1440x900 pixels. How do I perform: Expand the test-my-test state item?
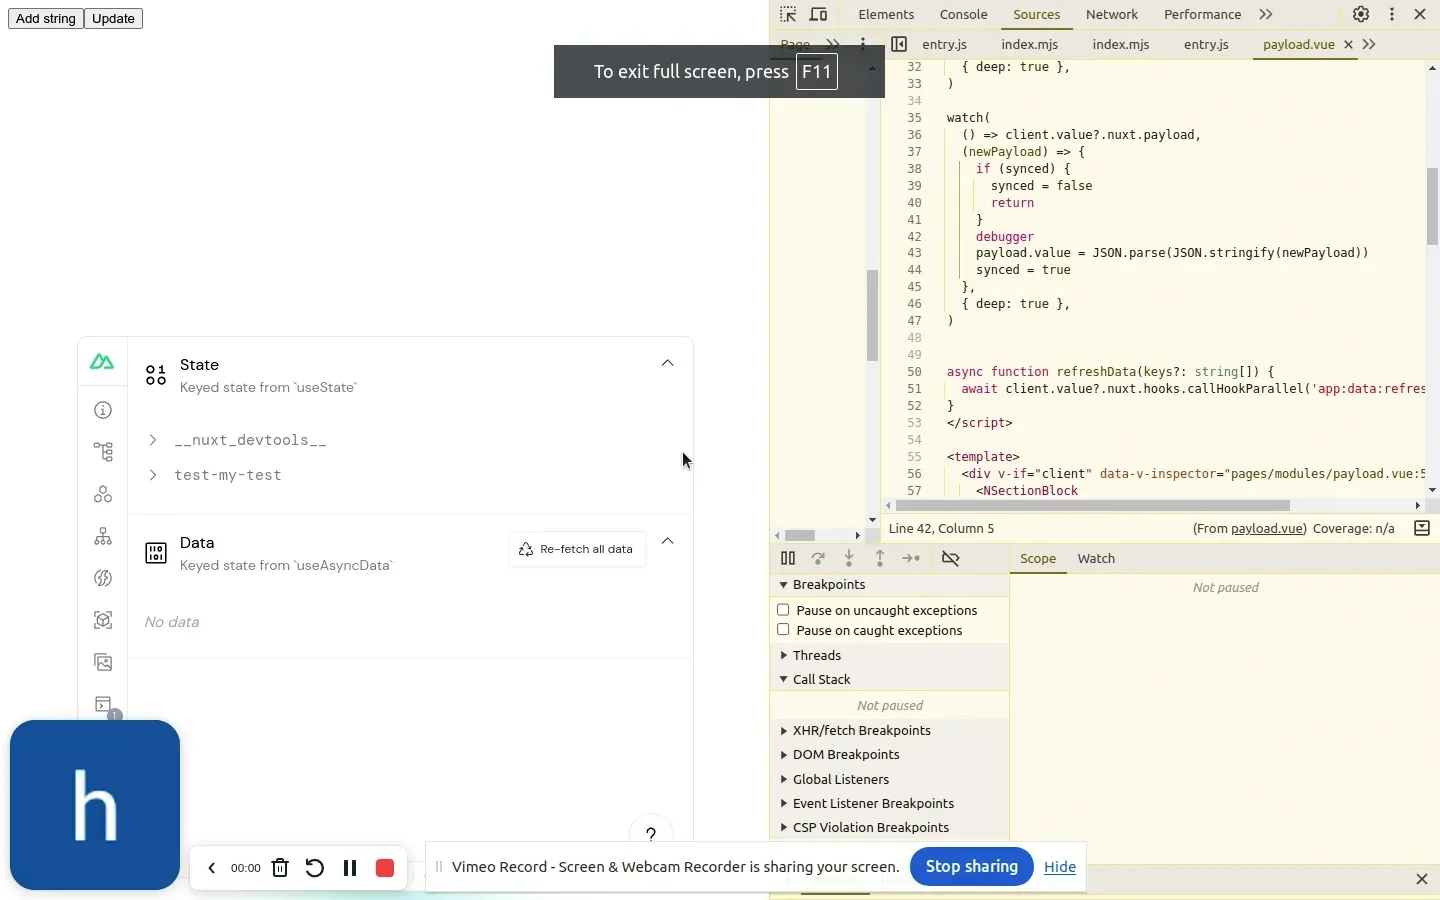(153, 476)
